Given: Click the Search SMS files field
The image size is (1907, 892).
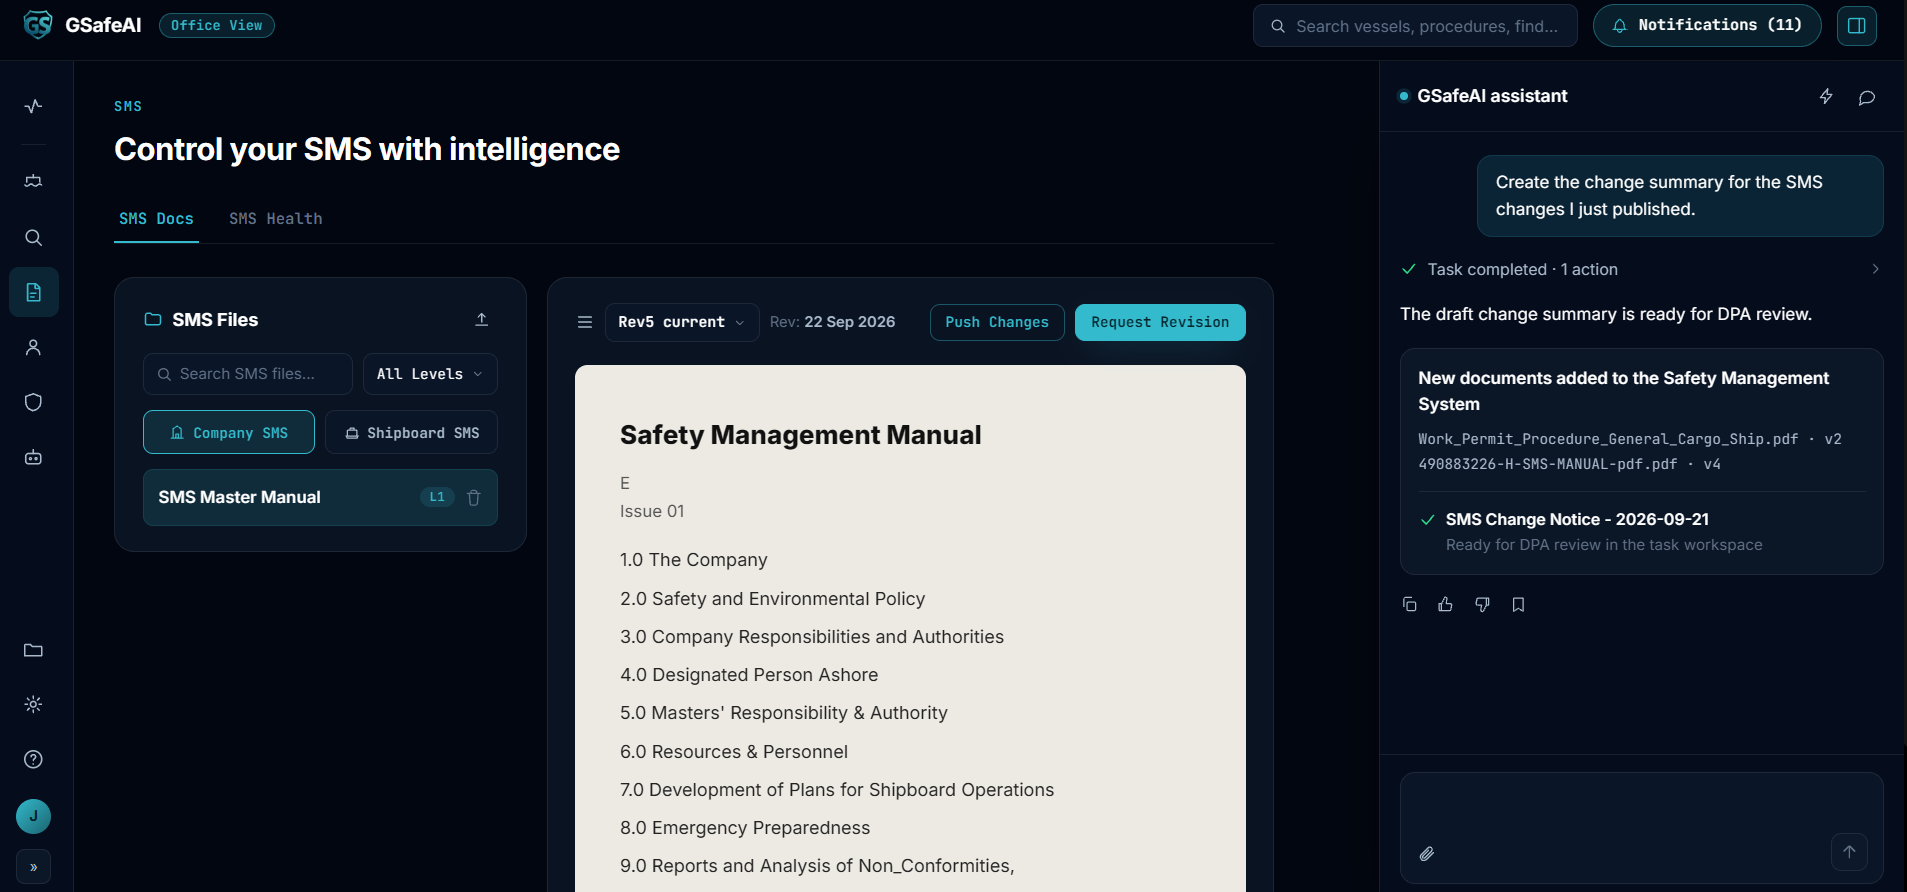Looking at the screenshot, I should point(248,374).
